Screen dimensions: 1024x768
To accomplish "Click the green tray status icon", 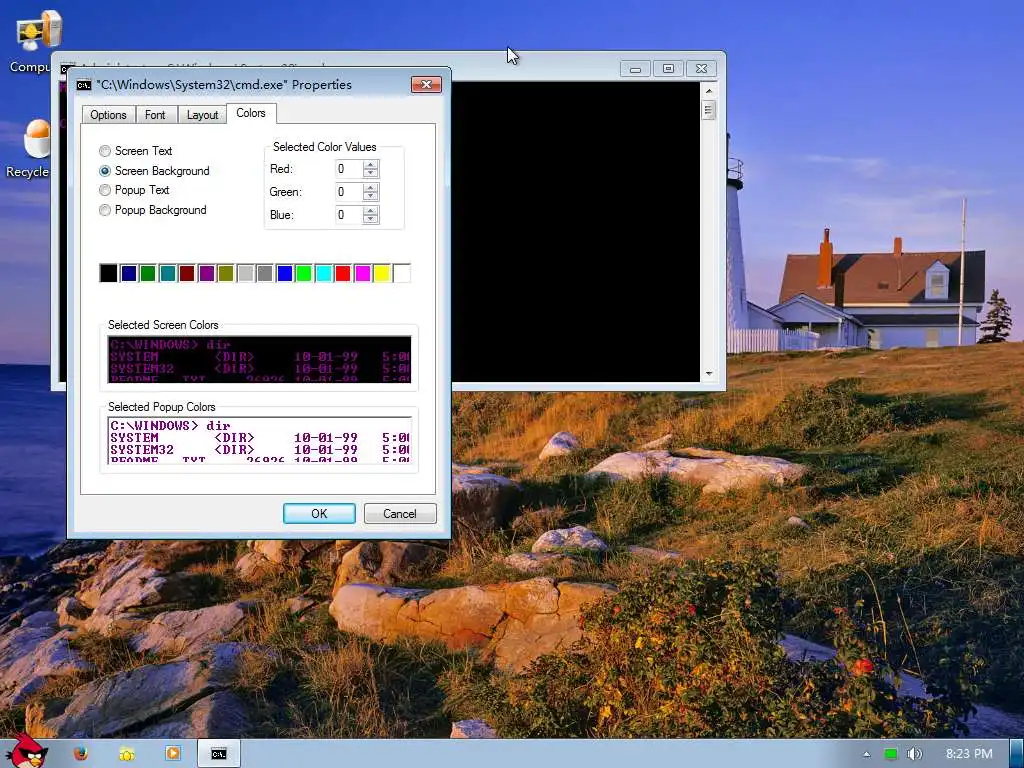I will 890,754.
